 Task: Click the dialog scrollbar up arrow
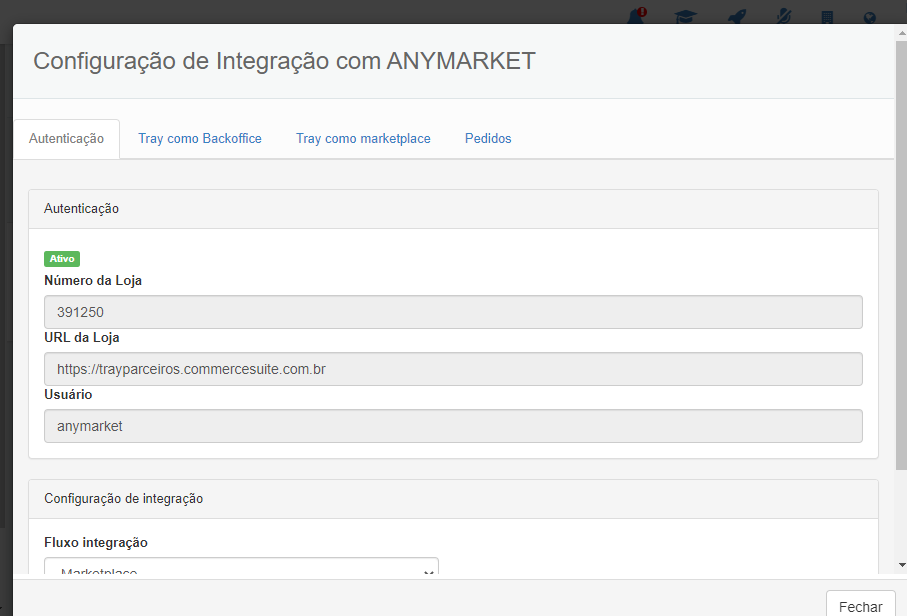pyautogui.click(x=902, y=33)
